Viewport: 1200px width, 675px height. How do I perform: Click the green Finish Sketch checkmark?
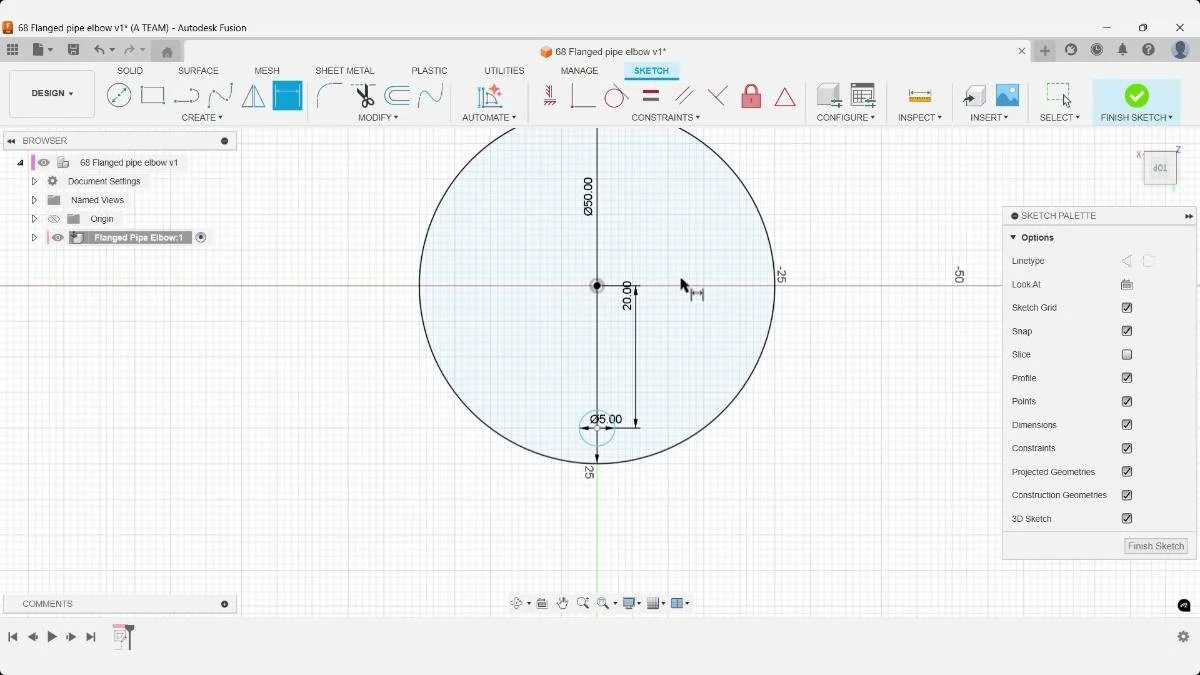pyautogui.click(x=1136, y=96)
